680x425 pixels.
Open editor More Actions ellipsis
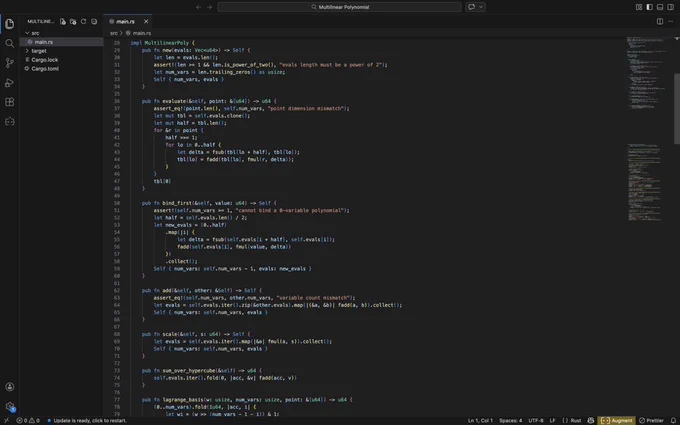(x=670, y=21)
